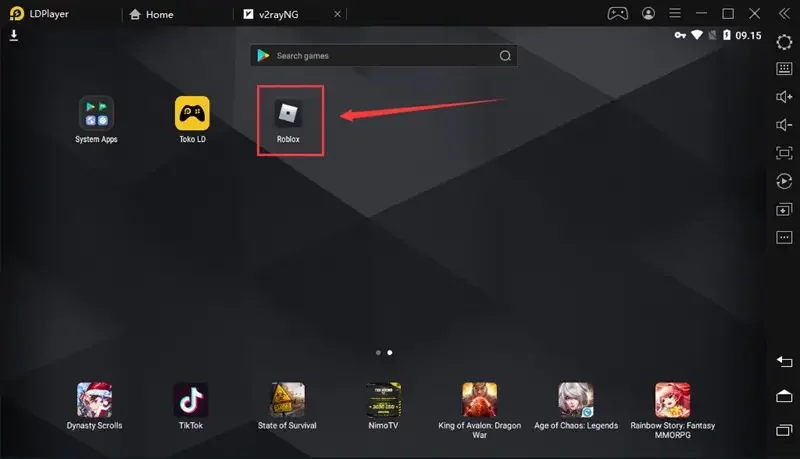The image size is (800, 459).
Task: Open the more tools ellipsis icon
Action: [784, 237]
